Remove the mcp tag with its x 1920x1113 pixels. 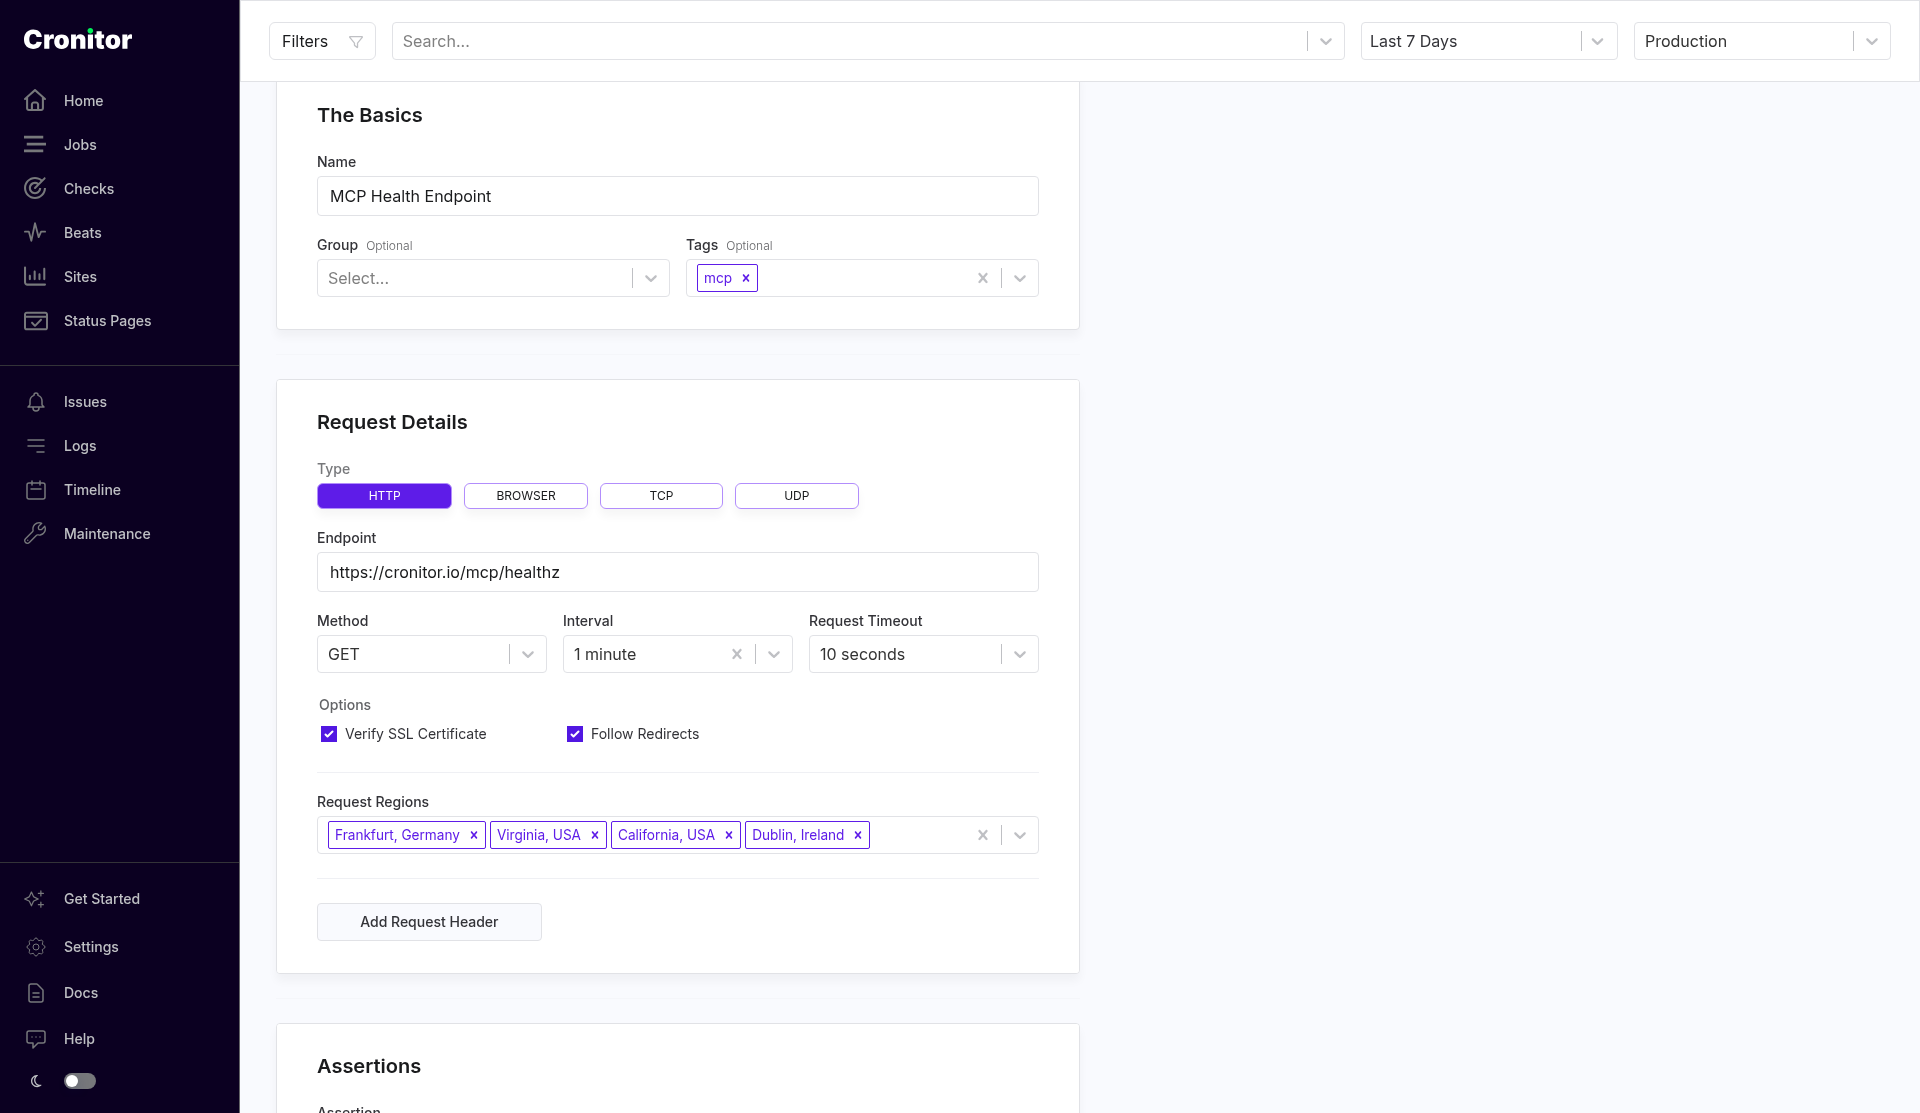click(x=746, y=278)
